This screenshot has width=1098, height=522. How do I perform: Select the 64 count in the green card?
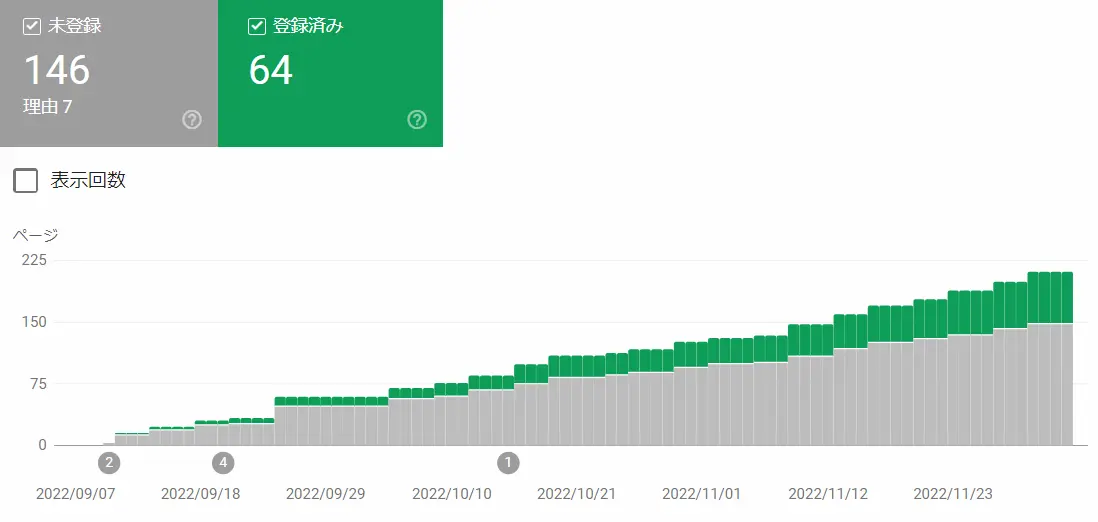pyautogui.click(x=270, y=70)
